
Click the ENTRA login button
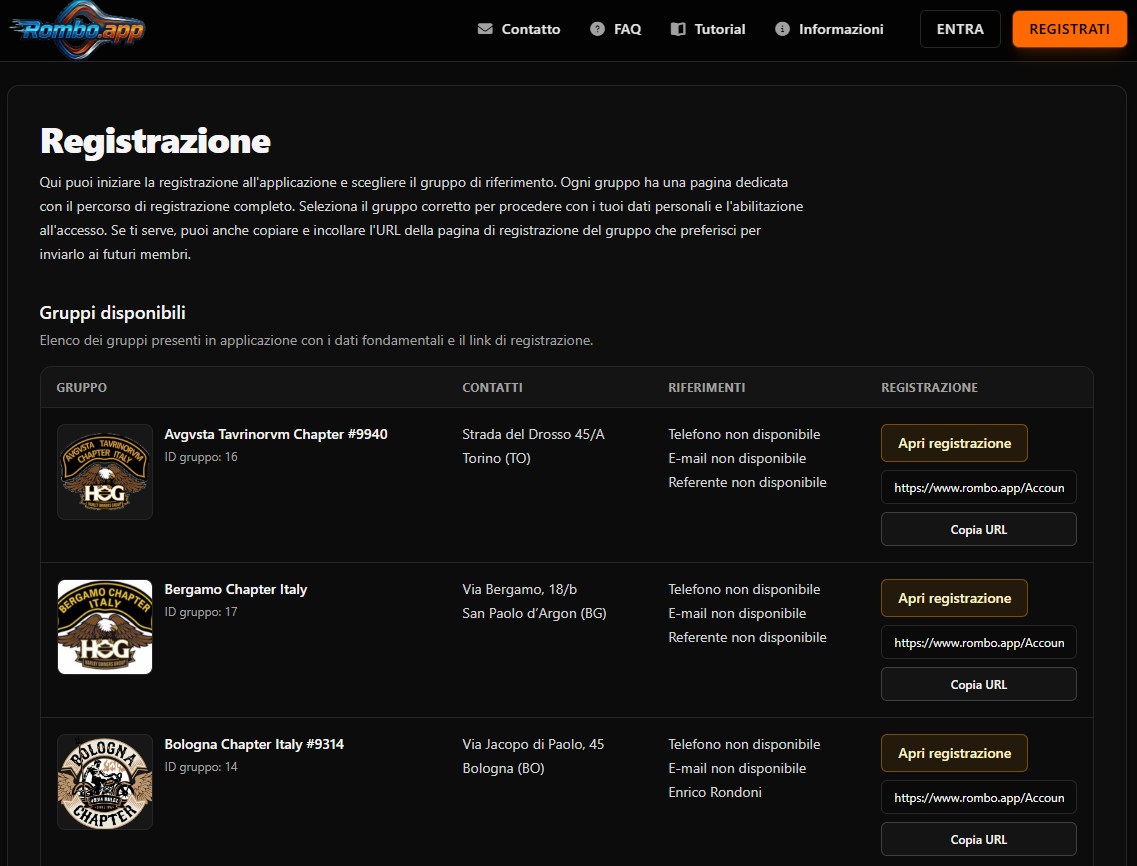point(960,29)
